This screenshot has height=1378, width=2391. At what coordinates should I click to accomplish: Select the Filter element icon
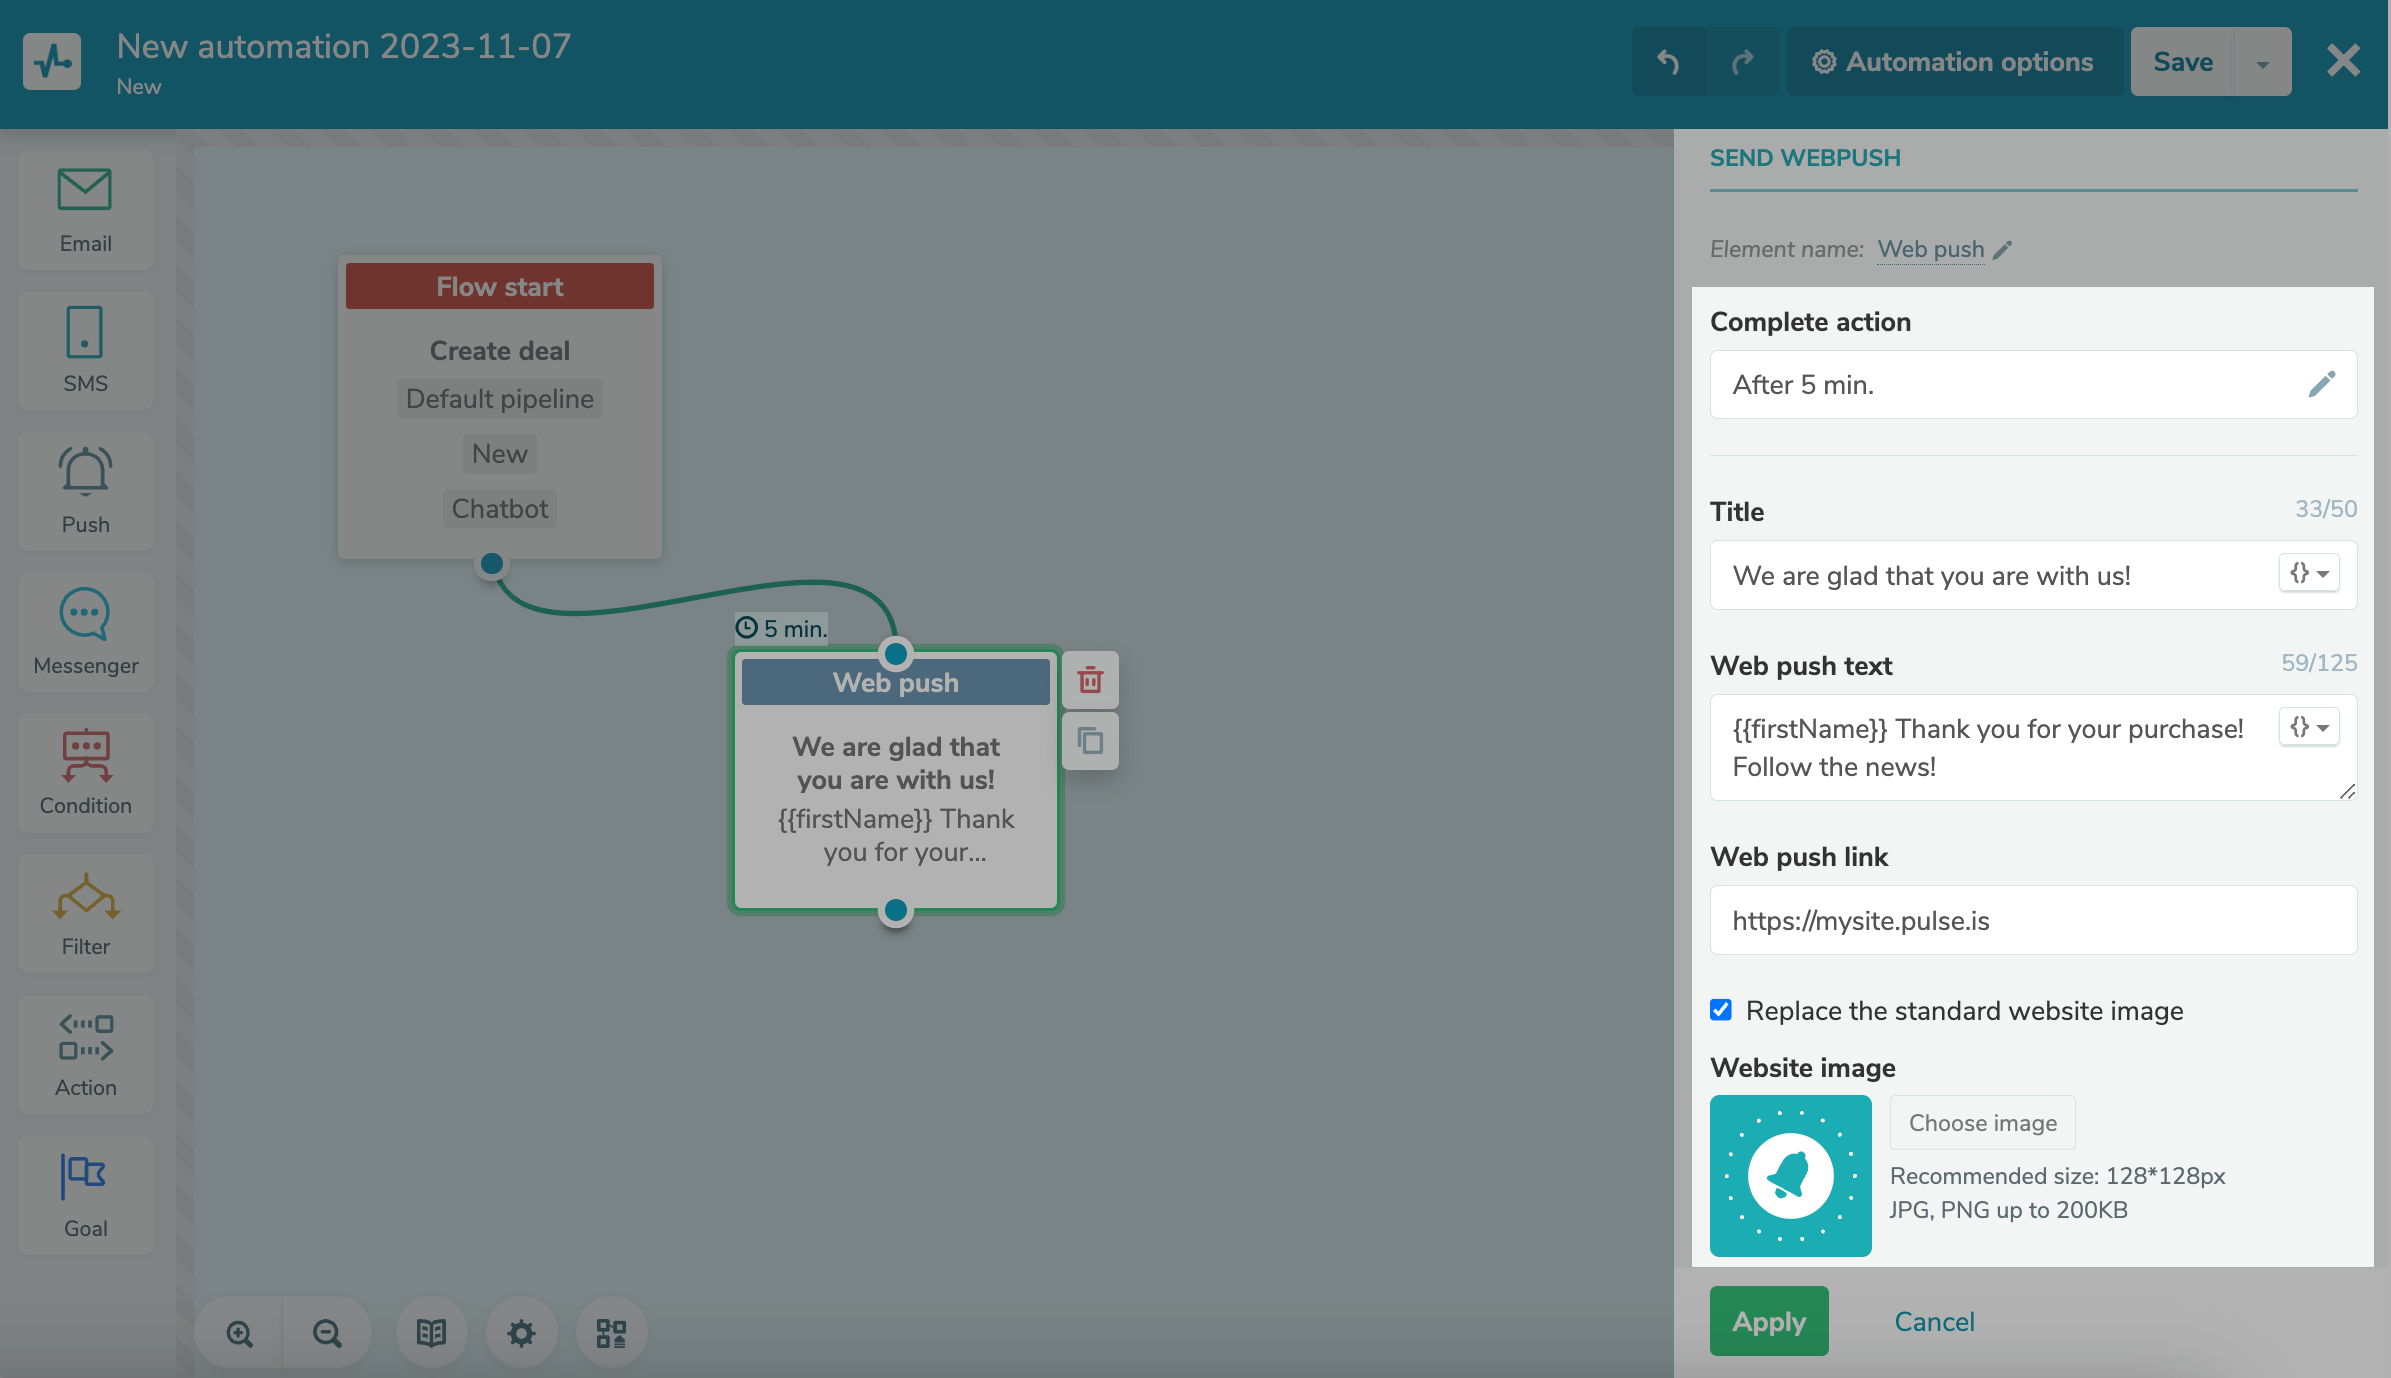coord(85,896)
